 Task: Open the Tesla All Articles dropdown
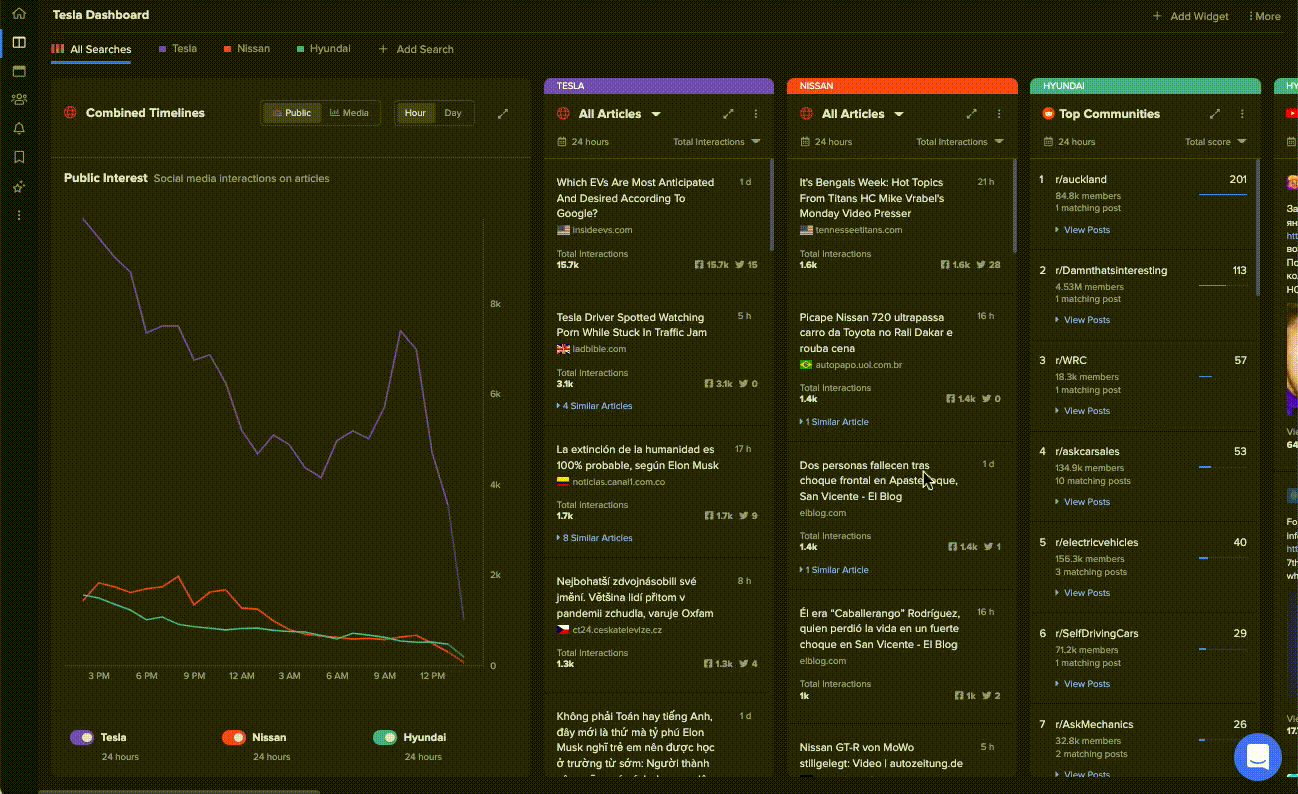pyautogui.click(x=656, y=114)
